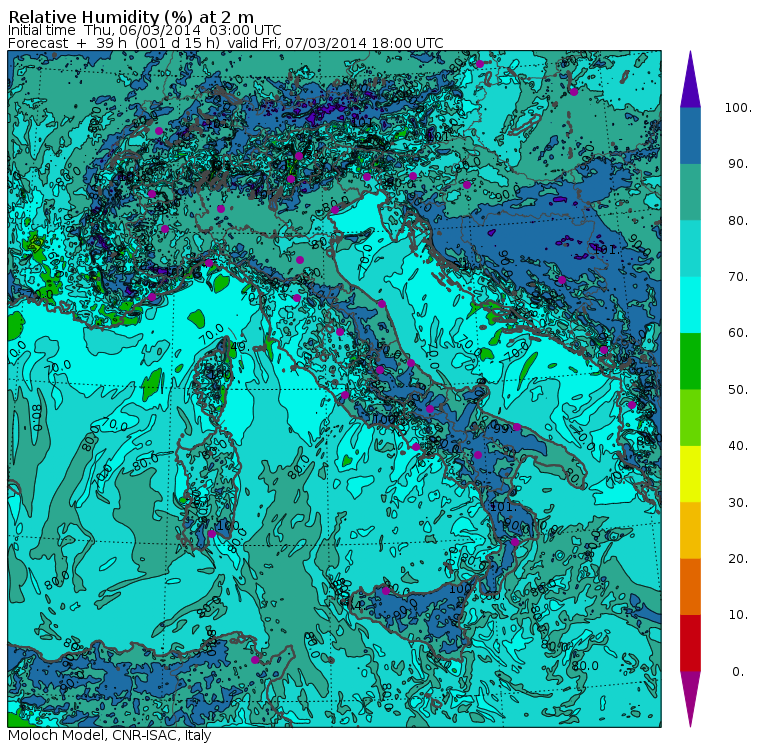The height and width of the screenshot is (749, 760).
Task: Click the dark green 50–60 legend band
Action: (690, 361)
